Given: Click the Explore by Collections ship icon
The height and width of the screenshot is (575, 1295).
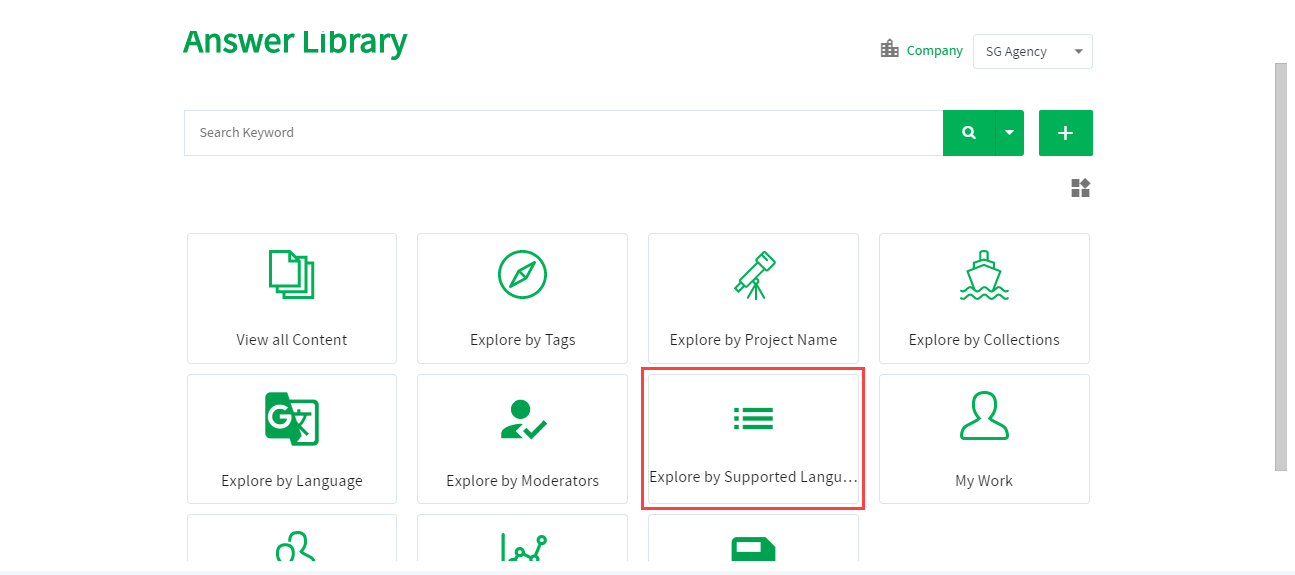Looking at the screenshot, I should [x=984, y=275].
